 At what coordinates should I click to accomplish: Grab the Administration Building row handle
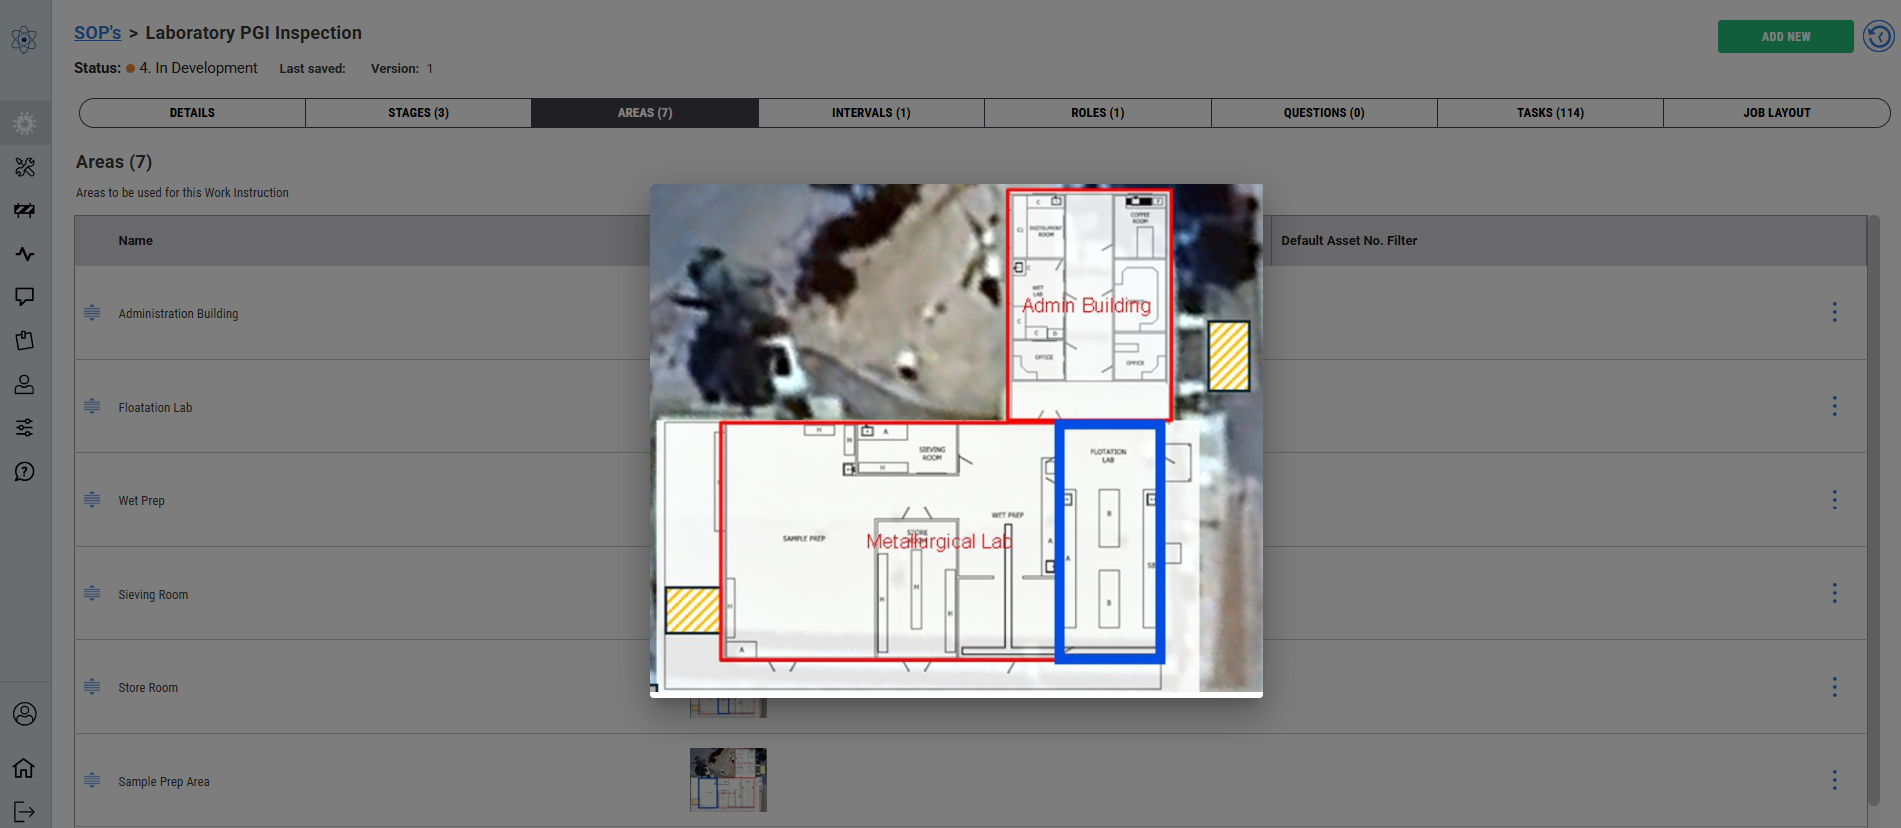pyautogui.click(x=92, y=313)
